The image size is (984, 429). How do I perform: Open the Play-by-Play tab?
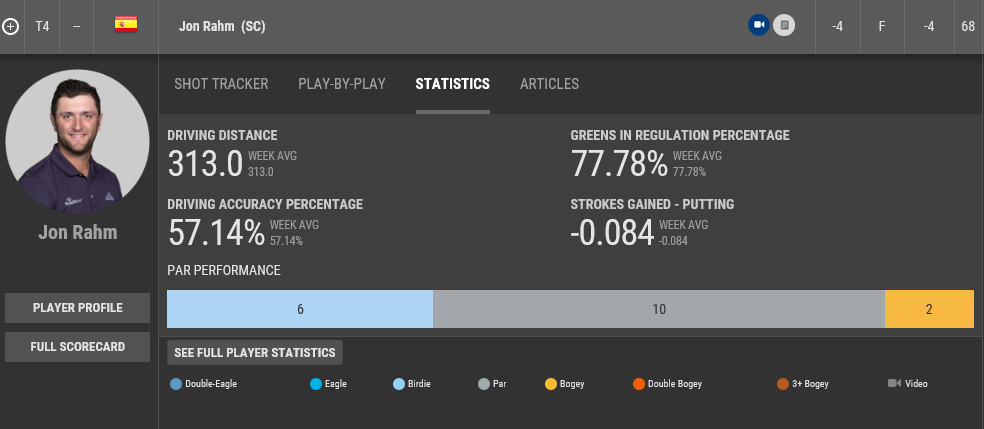[x=342, y=84]
